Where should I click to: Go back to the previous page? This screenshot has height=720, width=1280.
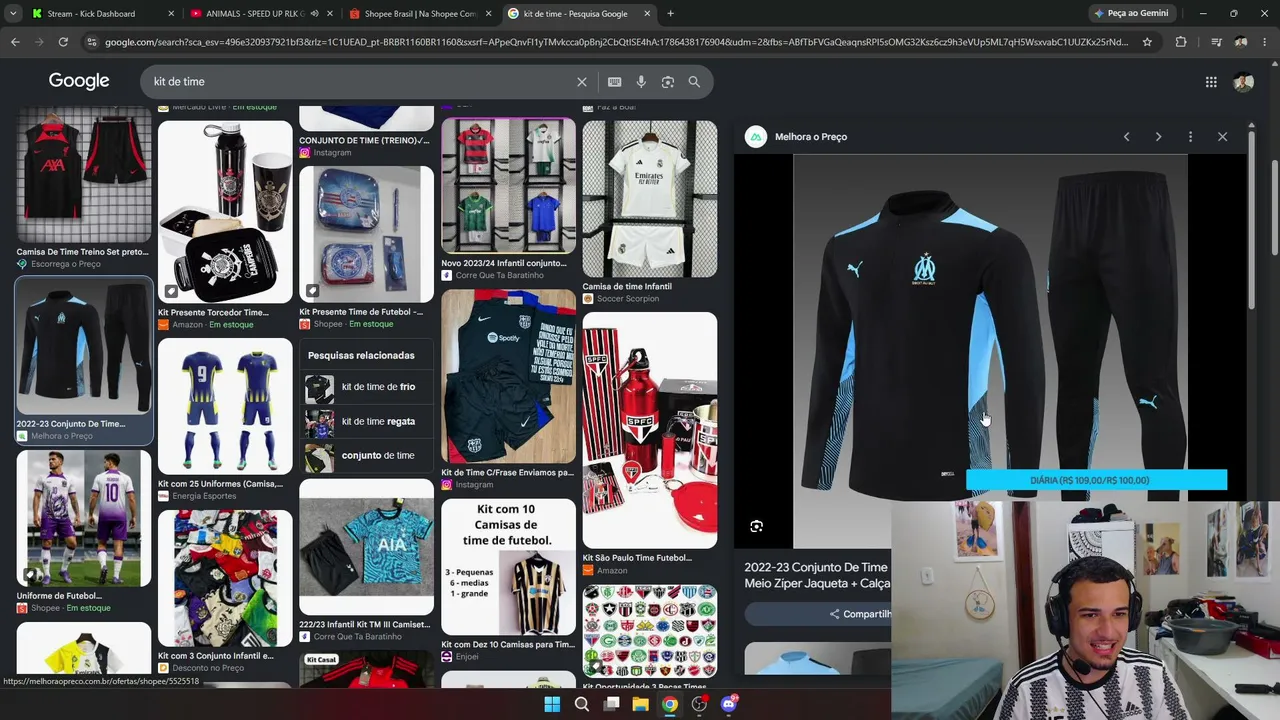tap(15, 42)
